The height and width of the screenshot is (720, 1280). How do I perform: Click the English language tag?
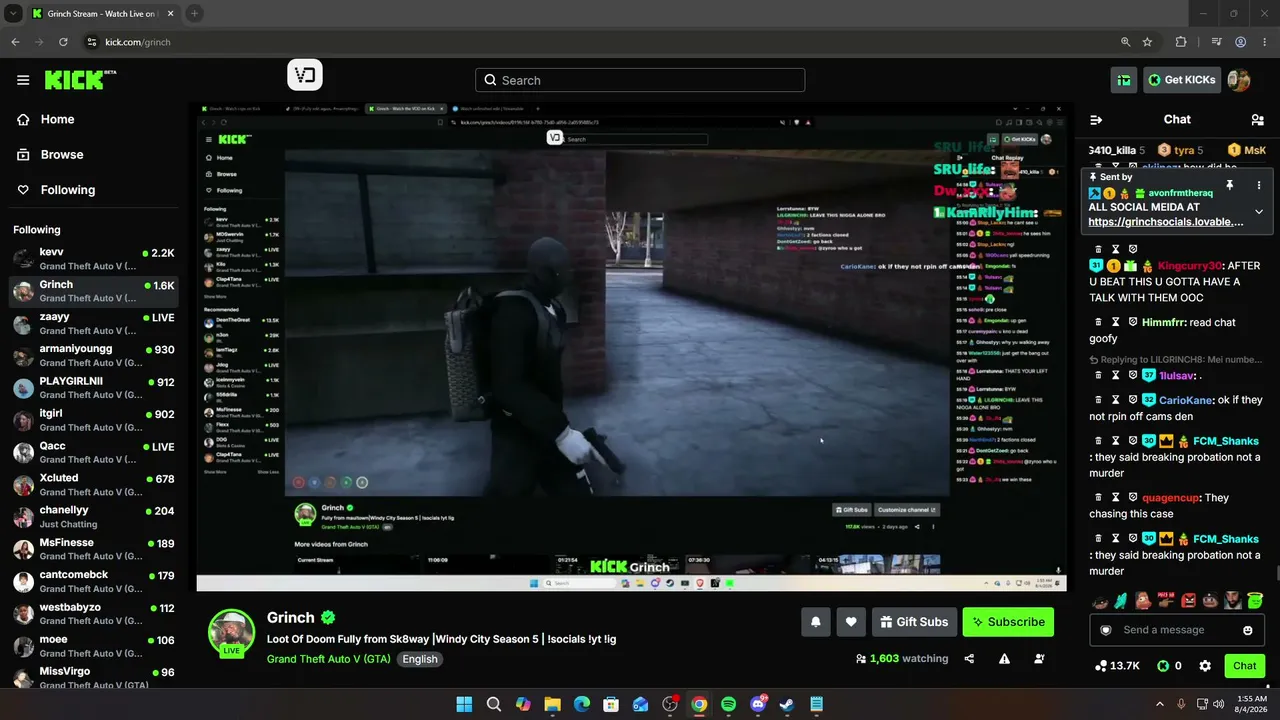click(x=420, y=659)
